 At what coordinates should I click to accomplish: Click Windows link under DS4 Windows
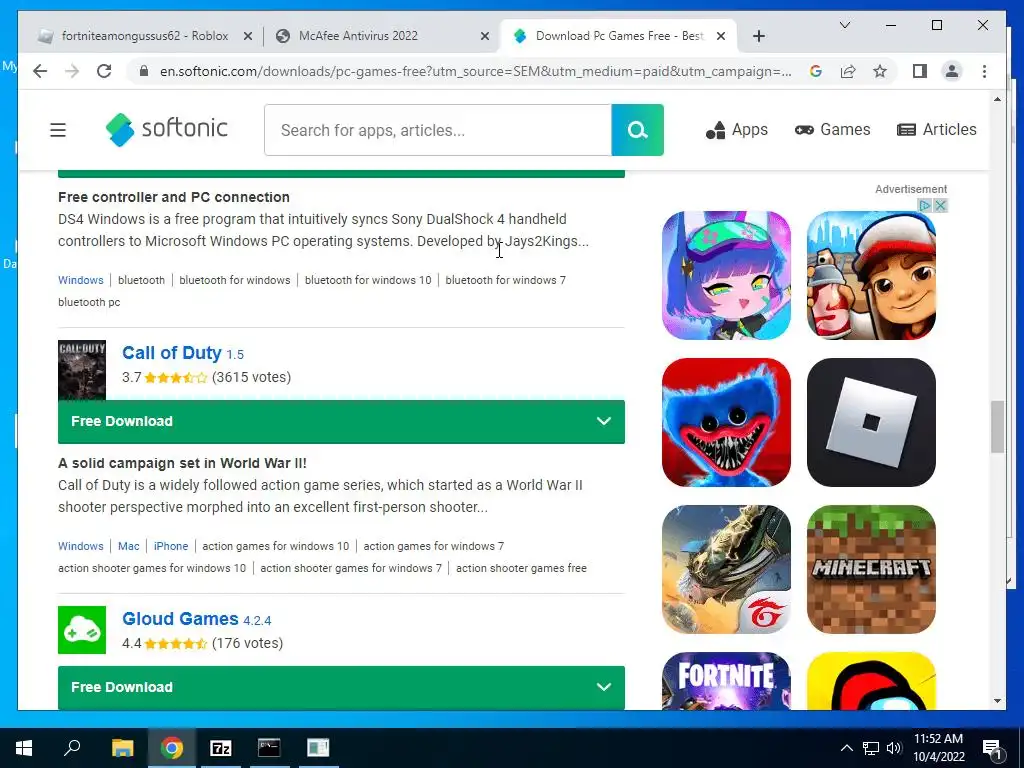[80, 280]
